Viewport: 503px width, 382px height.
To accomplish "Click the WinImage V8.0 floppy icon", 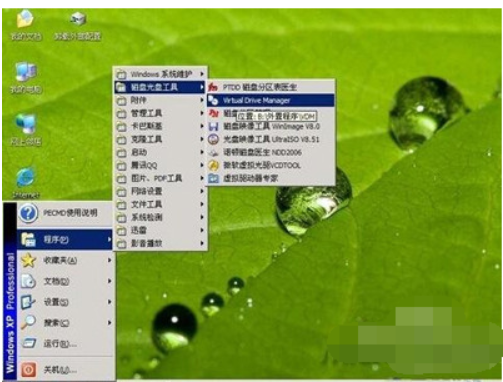I will click(213, 126).
